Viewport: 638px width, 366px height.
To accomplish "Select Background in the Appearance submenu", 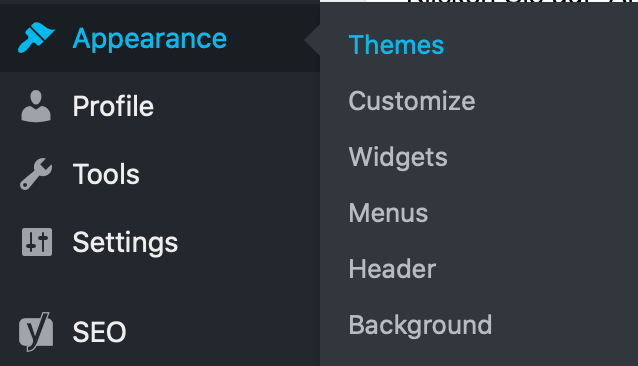I will [x=420, y=325].
